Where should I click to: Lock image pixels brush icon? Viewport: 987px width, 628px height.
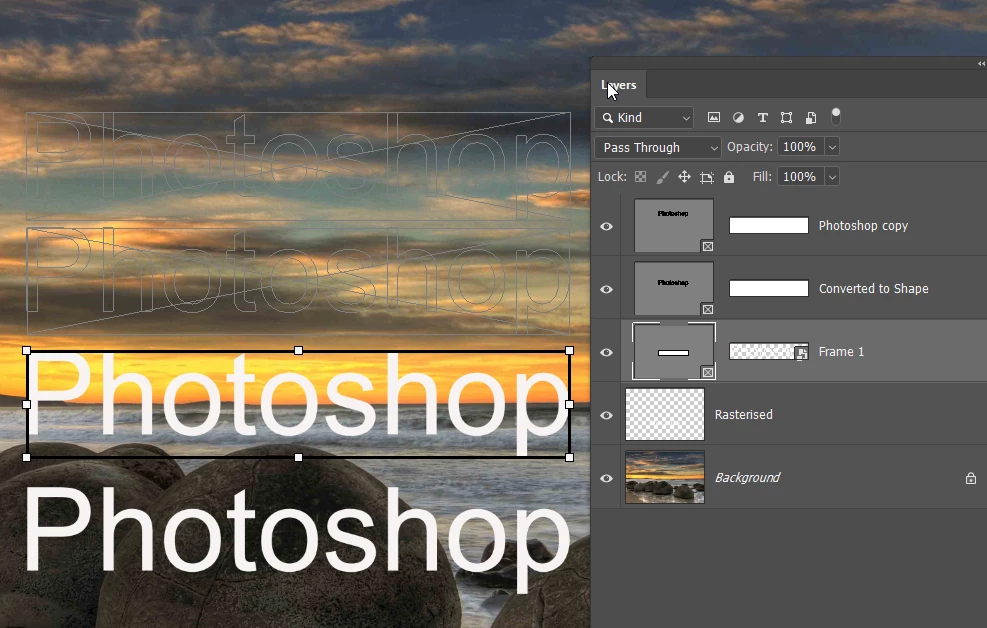[662, 177]
